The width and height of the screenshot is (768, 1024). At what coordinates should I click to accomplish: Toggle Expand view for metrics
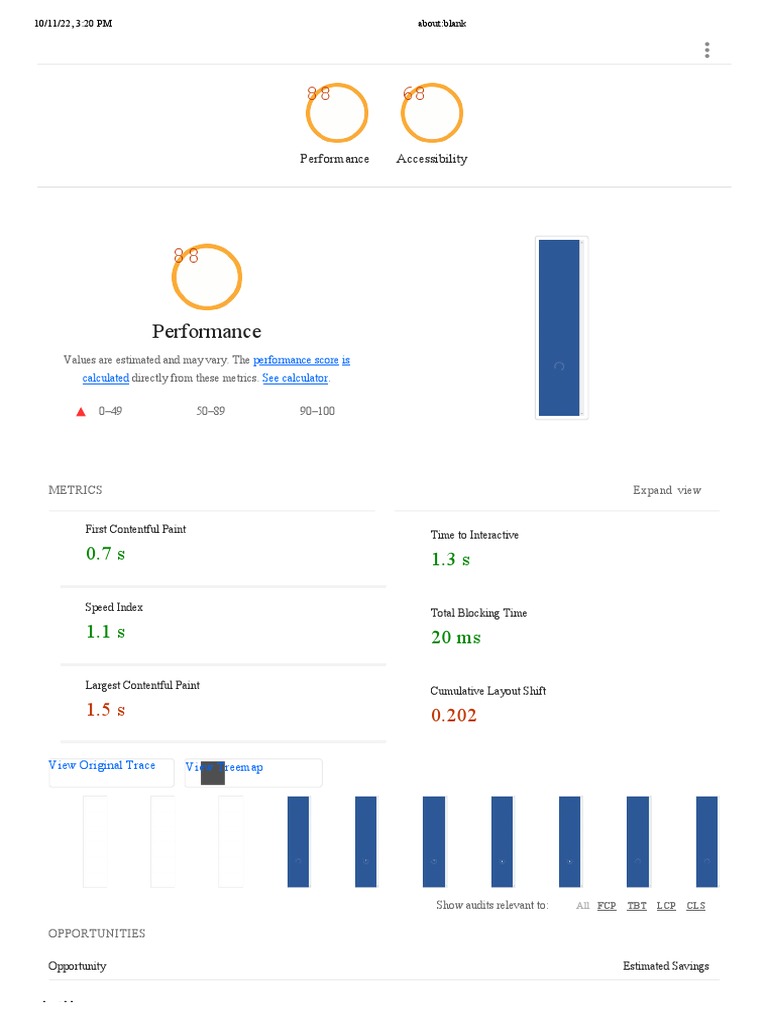pyautogui.click(x=667, y=490)
